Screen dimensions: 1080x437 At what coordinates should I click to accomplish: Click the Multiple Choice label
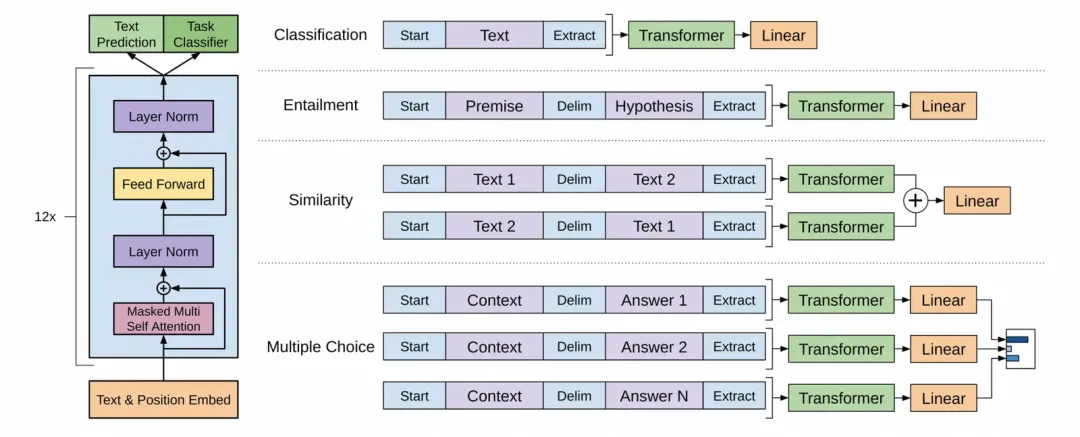click(320, 347)
